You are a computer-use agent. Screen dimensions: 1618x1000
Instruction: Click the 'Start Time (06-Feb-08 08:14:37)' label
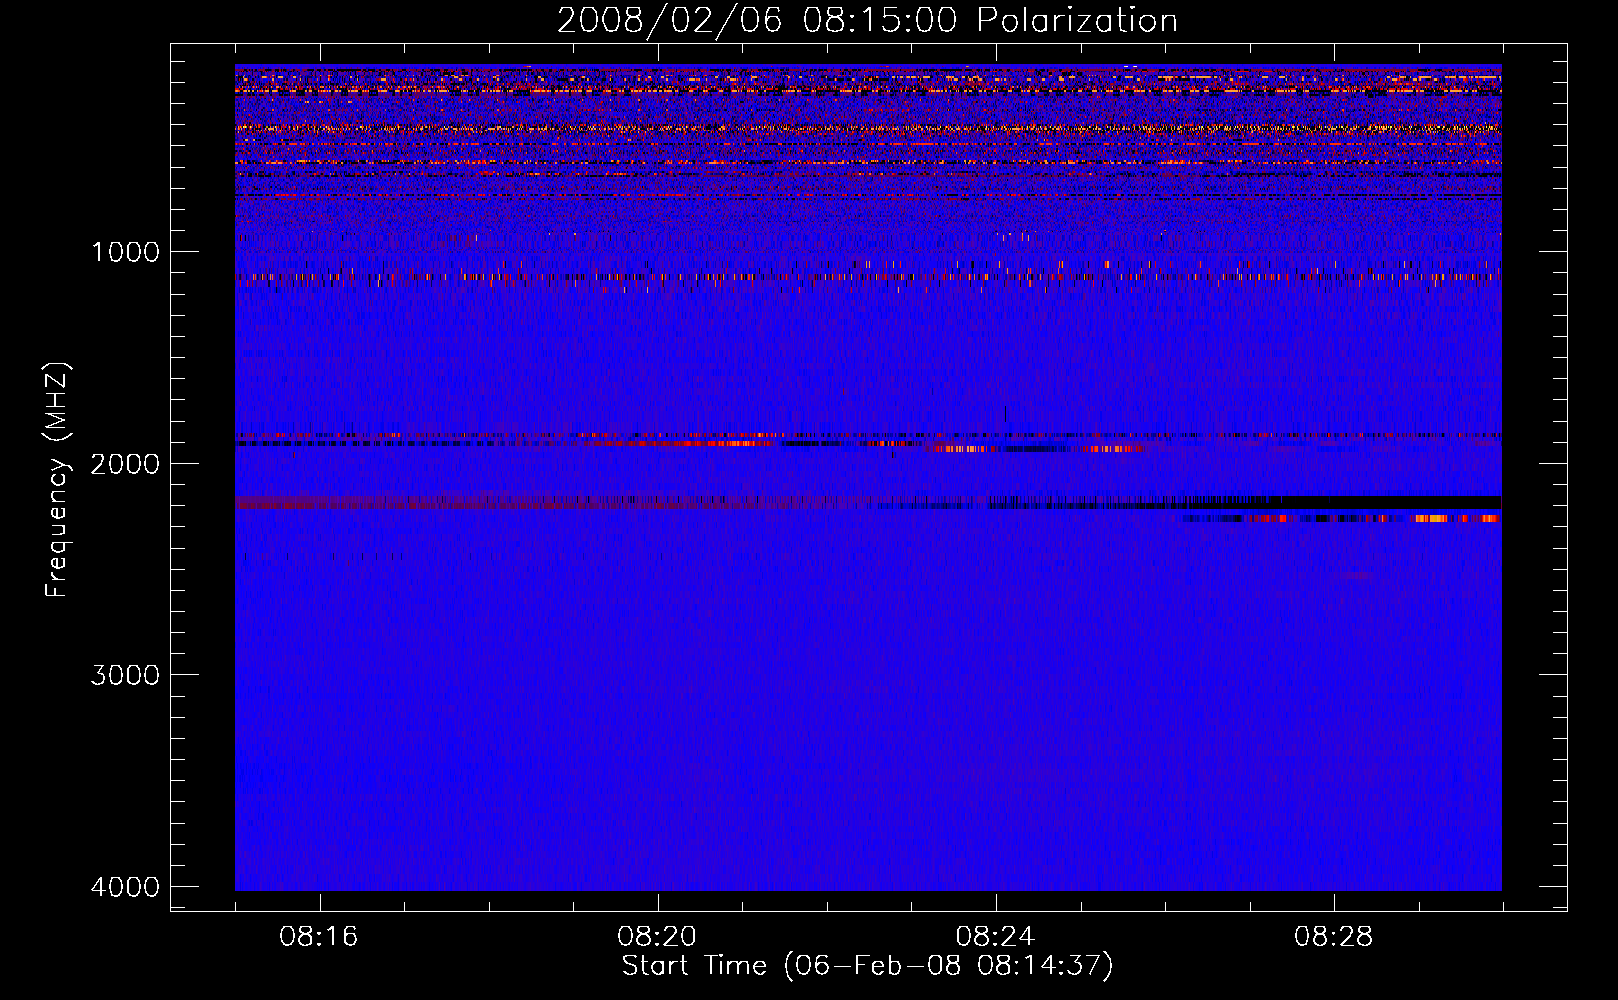867,966
